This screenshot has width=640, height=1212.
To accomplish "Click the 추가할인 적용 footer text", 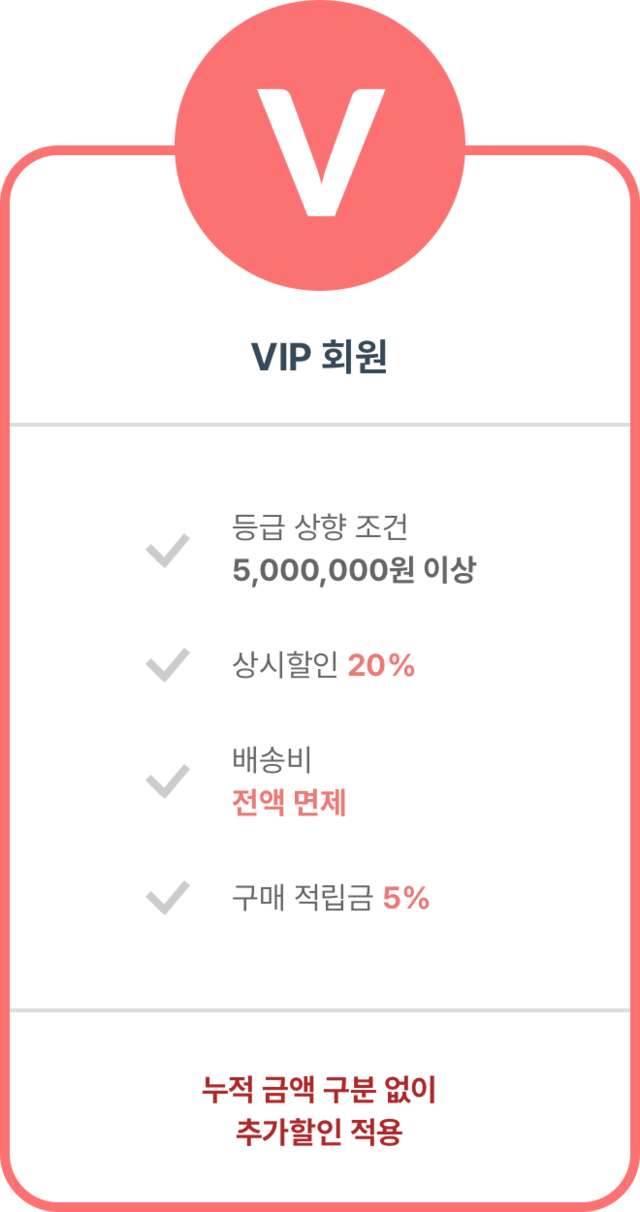I will [320, 1133].
